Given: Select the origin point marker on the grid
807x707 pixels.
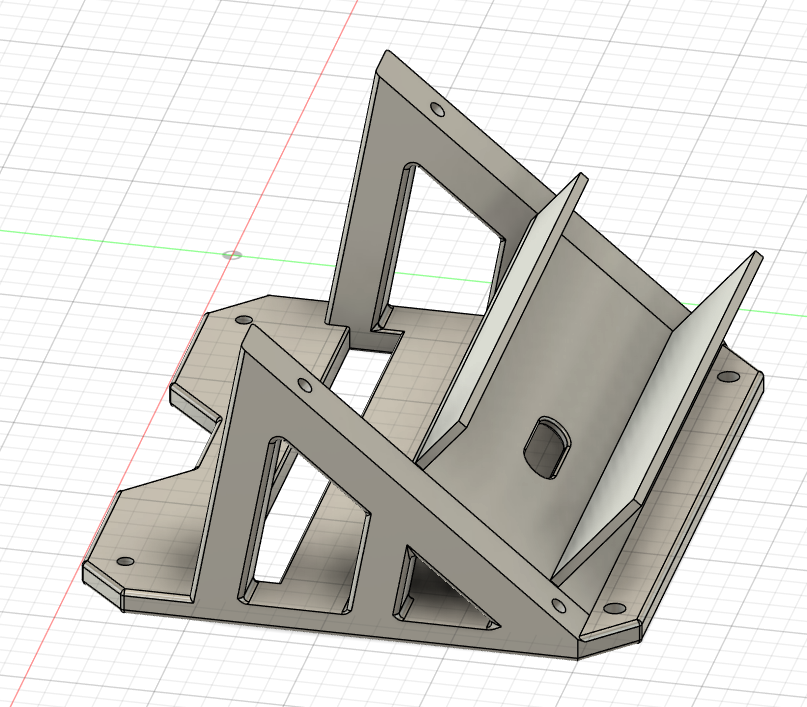Looking at the screenshot, I should [x=232, y=255].
